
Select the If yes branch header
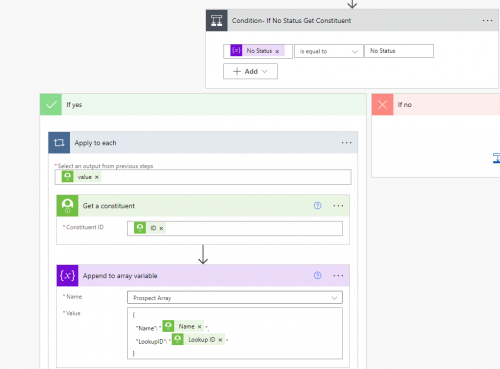tap(203, 105)
